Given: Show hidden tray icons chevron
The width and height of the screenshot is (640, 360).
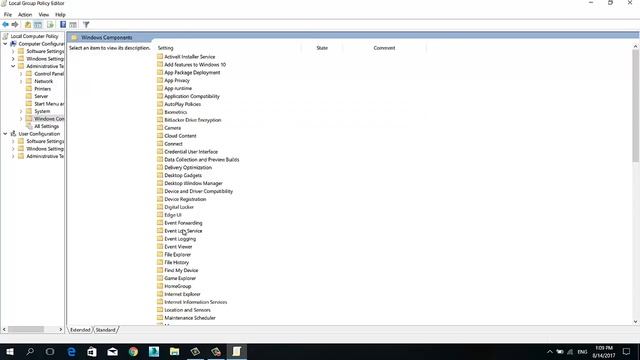Looking at the screenshot, I should [550, 352].
